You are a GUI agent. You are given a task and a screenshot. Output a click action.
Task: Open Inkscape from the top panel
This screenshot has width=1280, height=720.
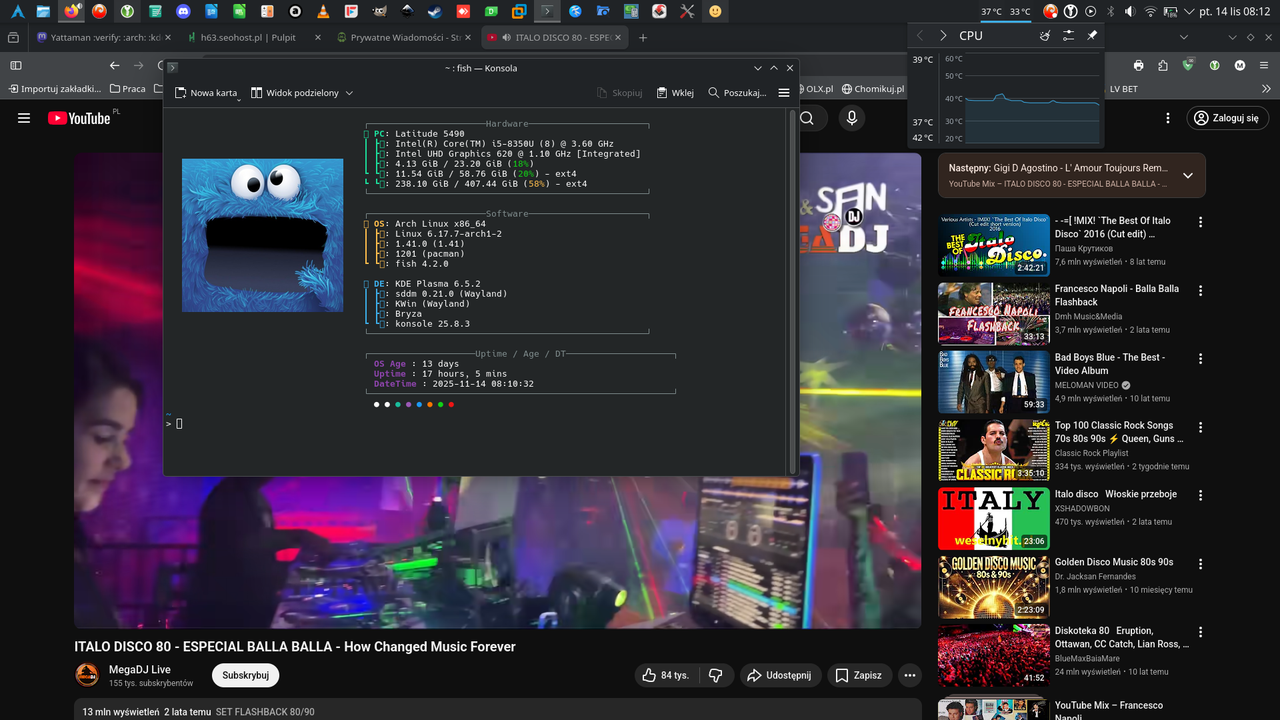tap(407, 12)
